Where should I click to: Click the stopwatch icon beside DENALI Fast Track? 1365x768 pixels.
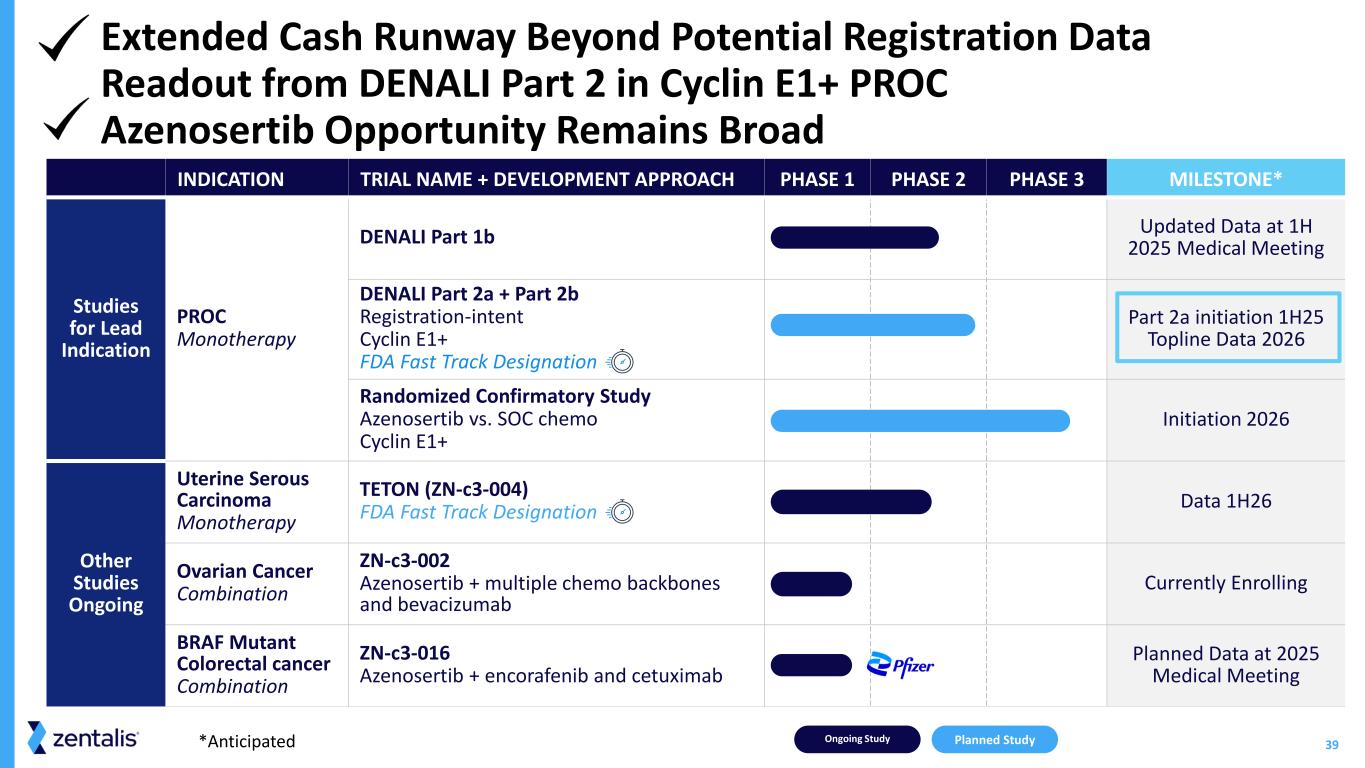pyautogui.click(x=621, y=362)
